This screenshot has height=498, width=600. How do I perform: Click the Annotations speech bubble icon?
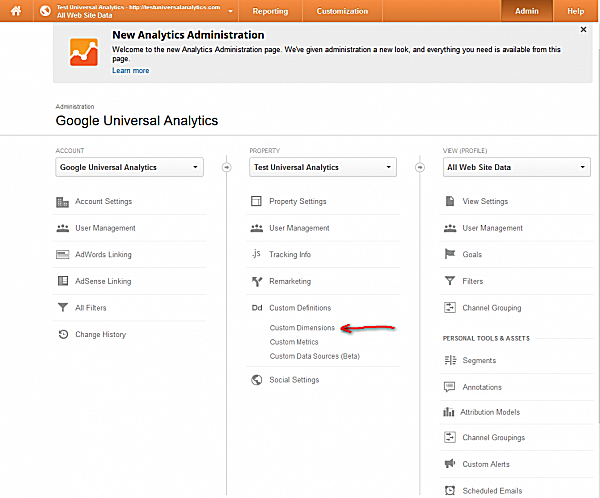pos(450,387)
